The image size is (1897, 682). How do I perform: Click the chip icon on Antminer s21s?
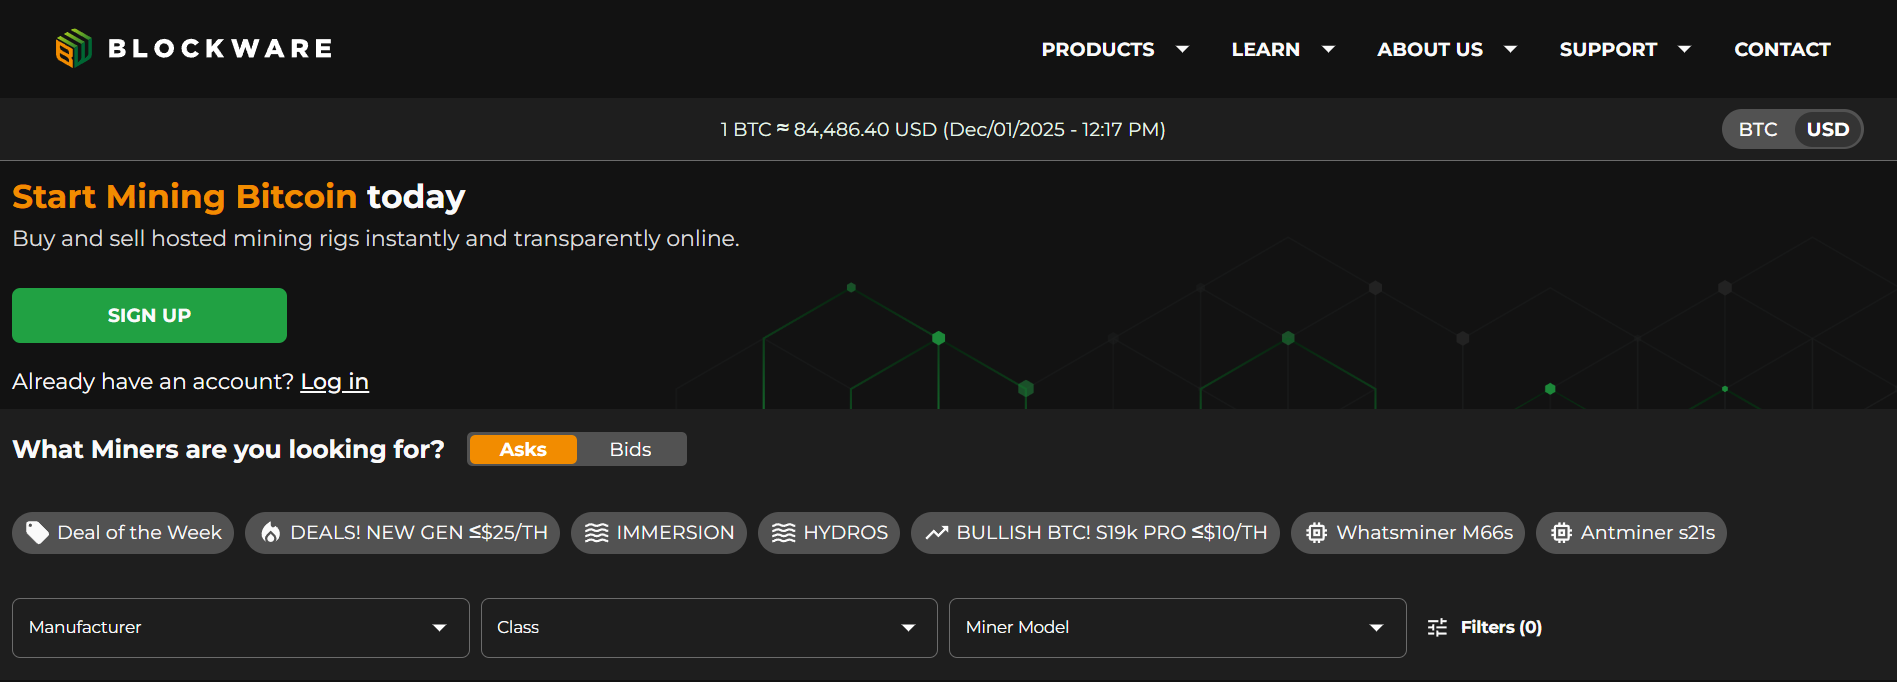1561,533
